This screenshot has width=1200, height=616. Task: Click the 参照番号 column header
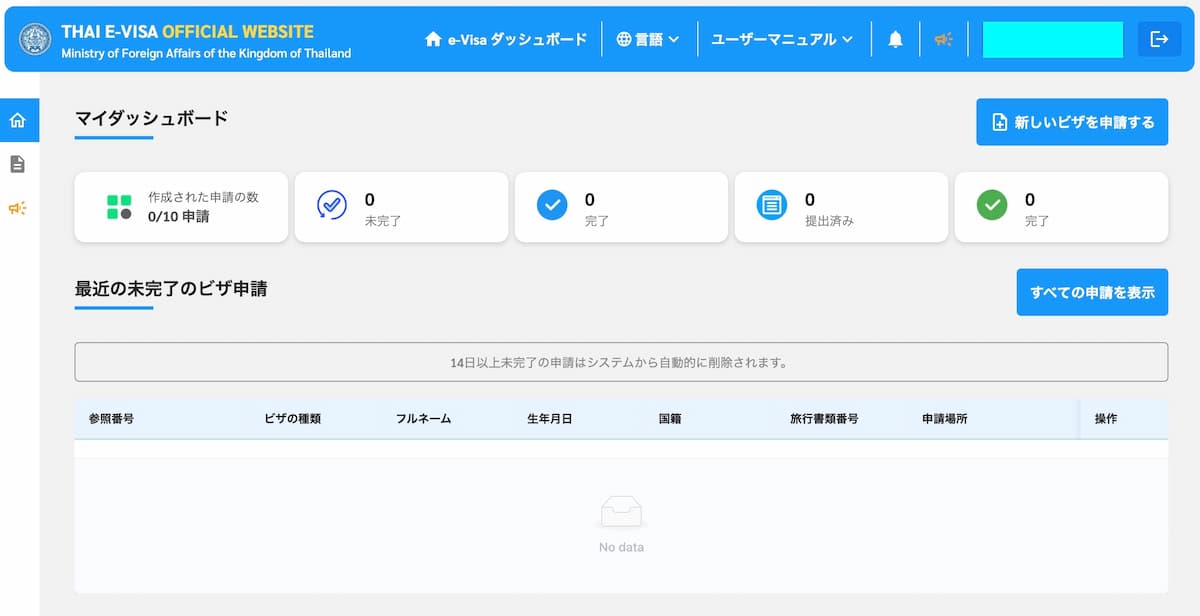pos(111,419)
